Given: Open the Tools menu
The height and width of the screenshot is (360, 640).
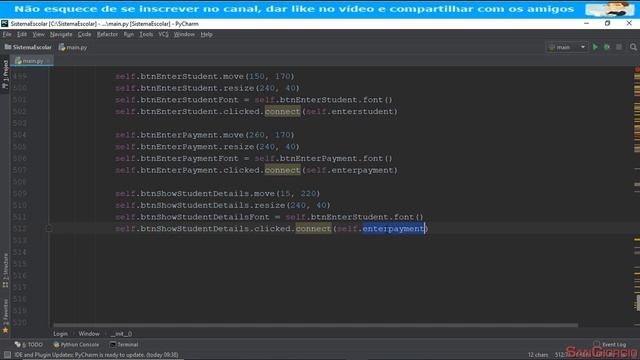Looking at the screenshot, I should [x=146, y=34].
